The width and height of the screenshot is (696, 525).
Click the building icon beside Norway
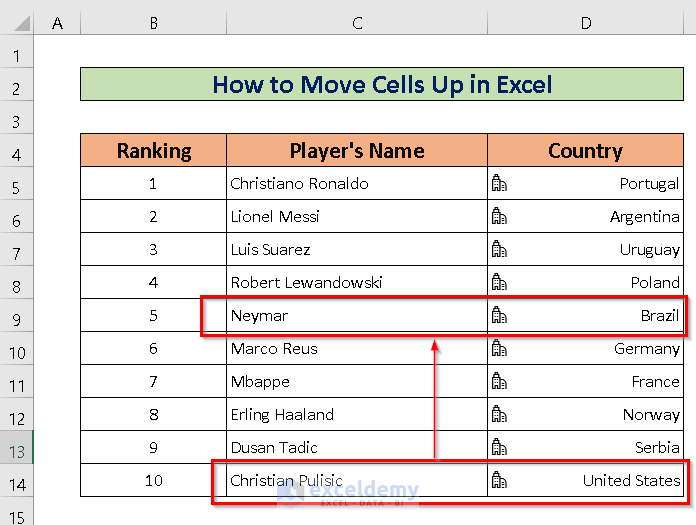[x=499, y=414]
